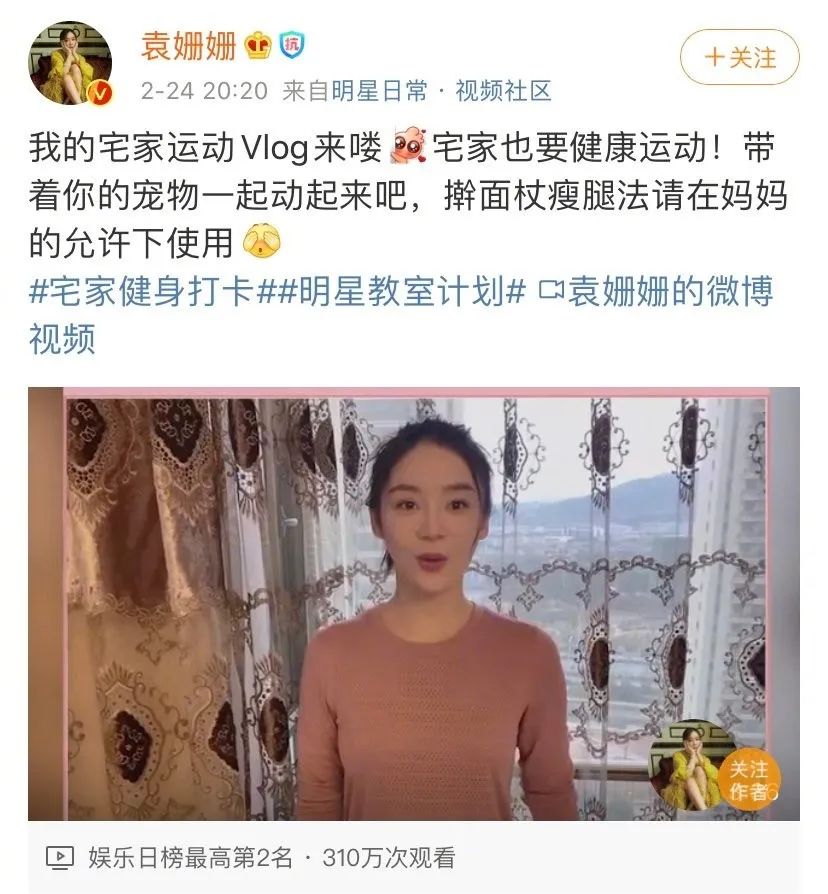
Task: Follow the user with +关注 button
Action: [740, 57]
